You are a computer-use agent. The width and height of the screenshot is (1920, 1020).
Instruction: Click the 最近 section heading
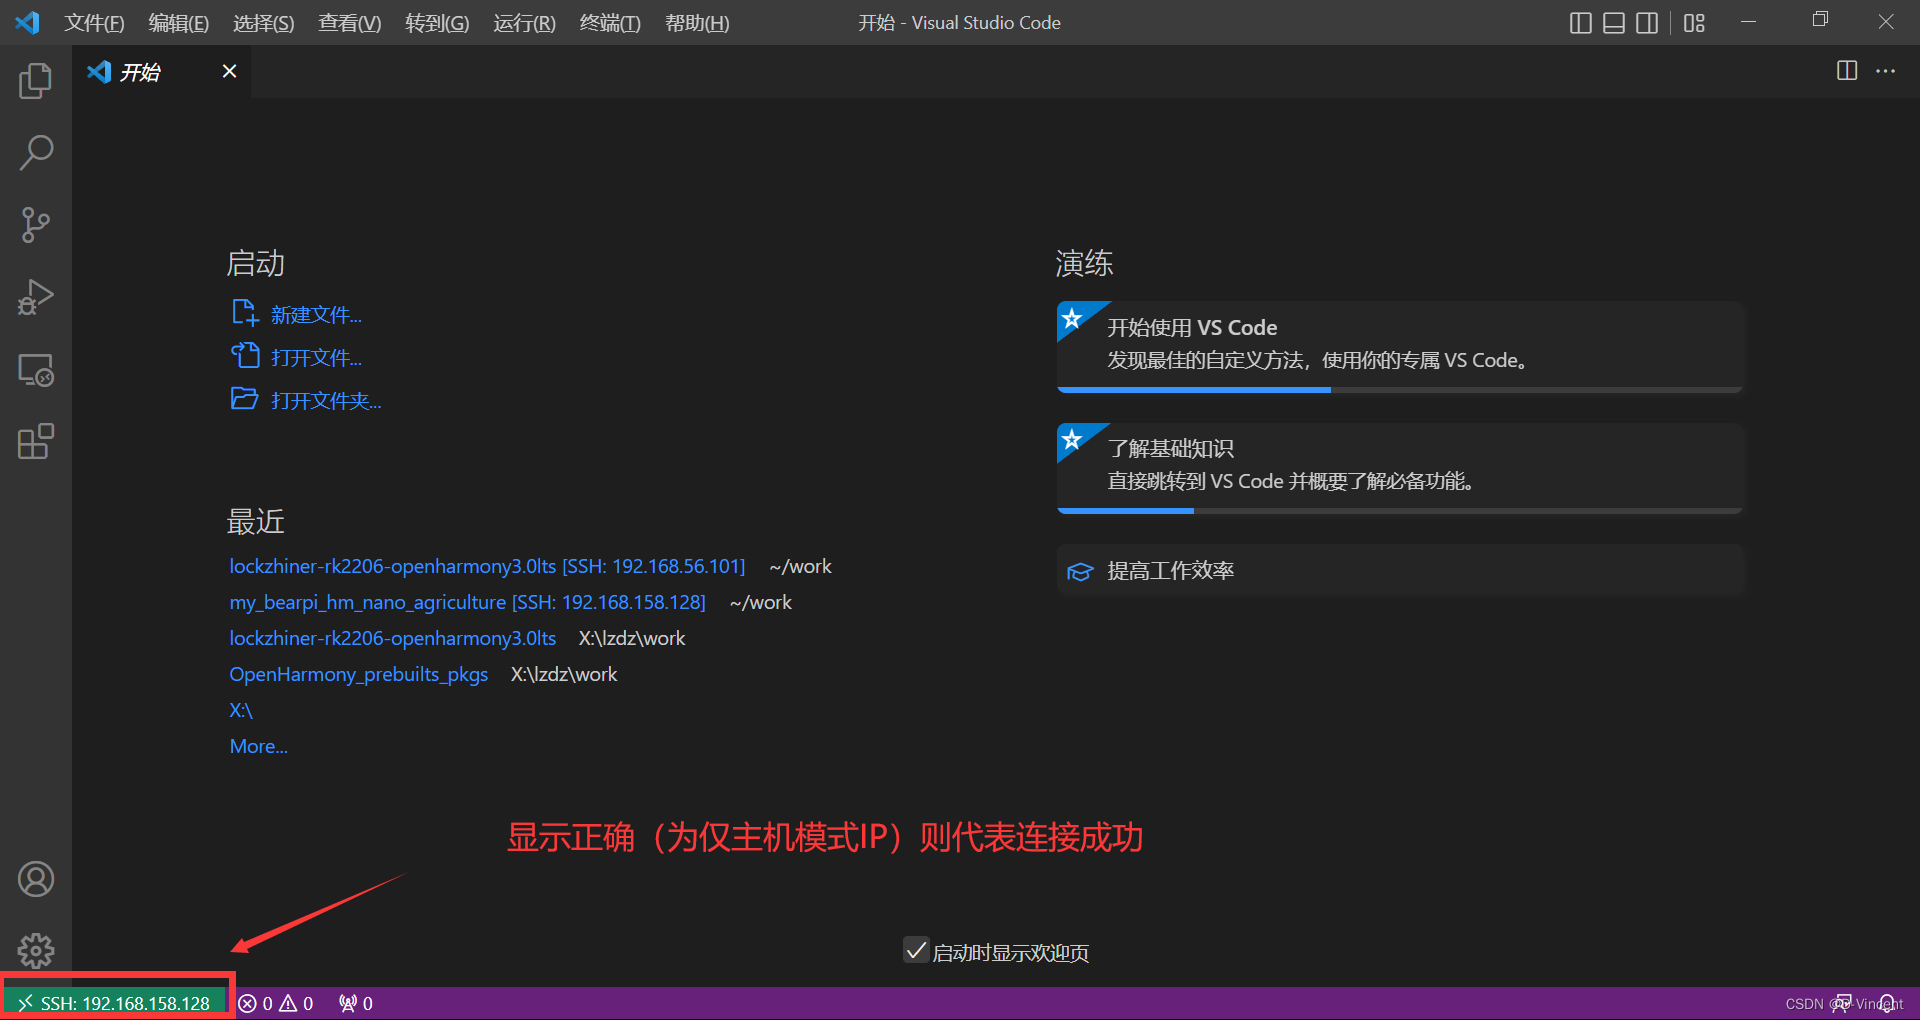pos(256,521)
